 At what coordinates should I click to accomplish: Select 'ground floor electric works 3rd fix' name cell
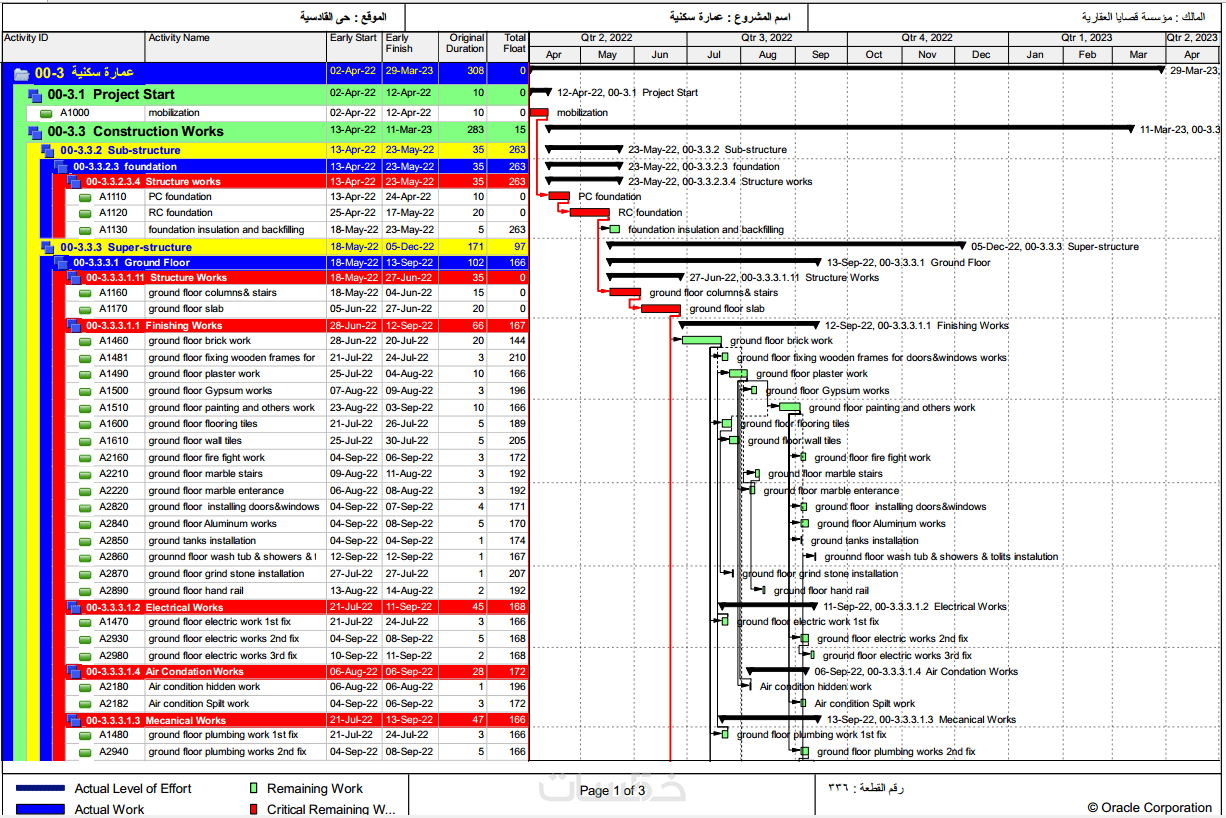coord(236,656)
